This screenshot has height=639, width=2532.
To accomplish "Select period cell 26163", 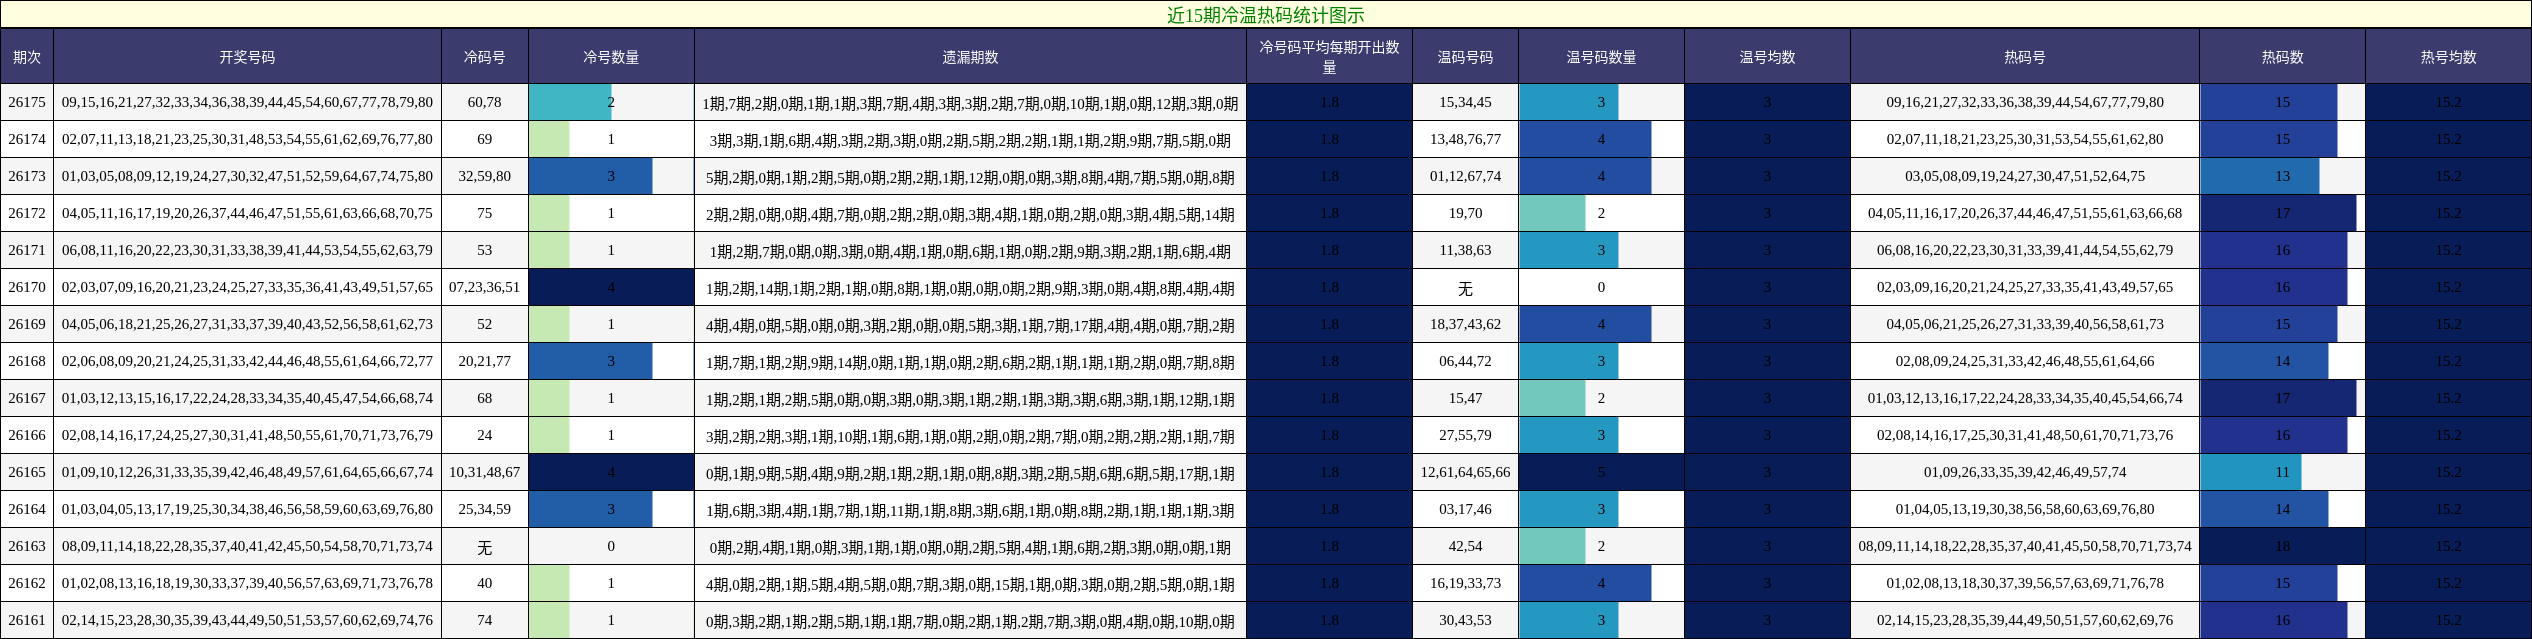I will [x=27, y=546].
